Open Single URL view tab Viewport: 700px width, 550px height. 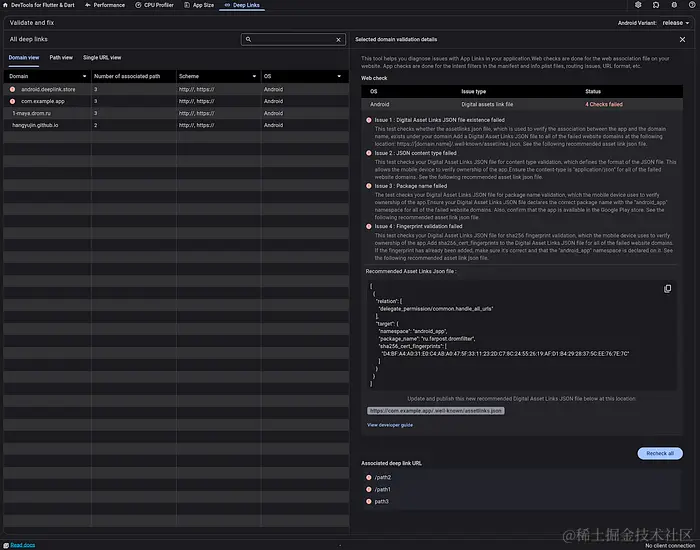tap(102, 58)
